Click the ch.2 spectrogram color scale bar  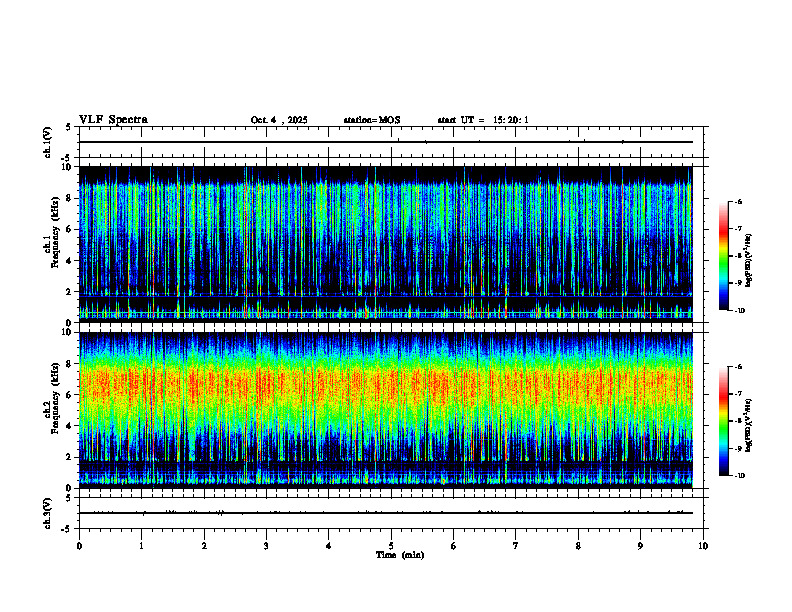click(723, 421)
